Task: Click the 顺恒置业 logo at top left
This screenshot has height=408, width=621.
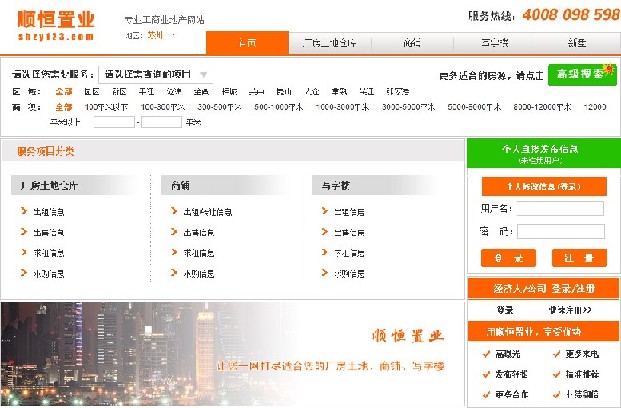Action: (56, 22)
